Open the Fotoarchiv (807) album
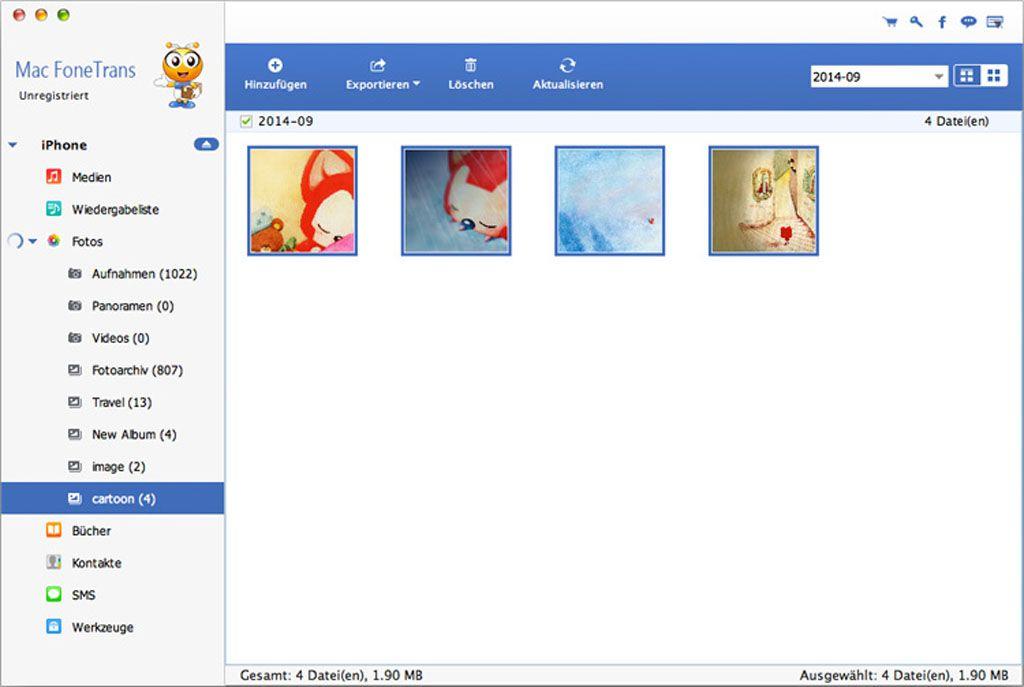Image resolution: width=1024 pixels, height=687 pixels. tap(137, 370)
